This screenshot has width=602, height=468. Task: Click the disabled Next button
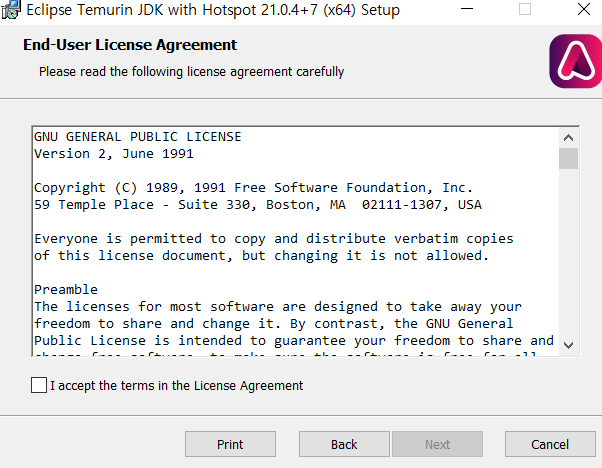[437, 444]
